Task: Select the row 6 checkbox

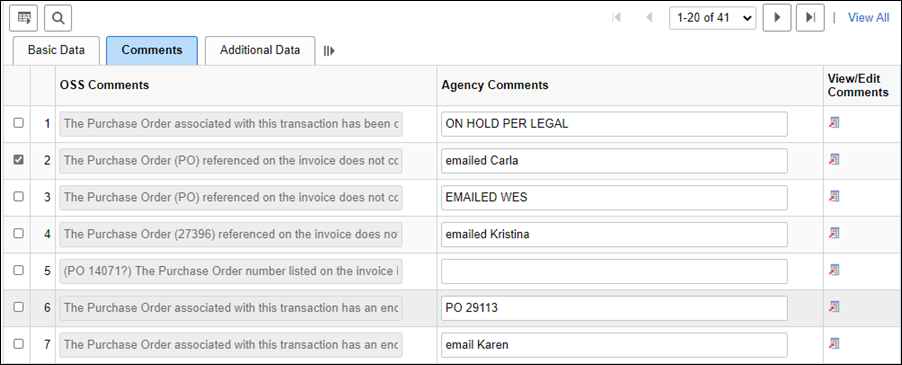Action: (x=18, y=307)
